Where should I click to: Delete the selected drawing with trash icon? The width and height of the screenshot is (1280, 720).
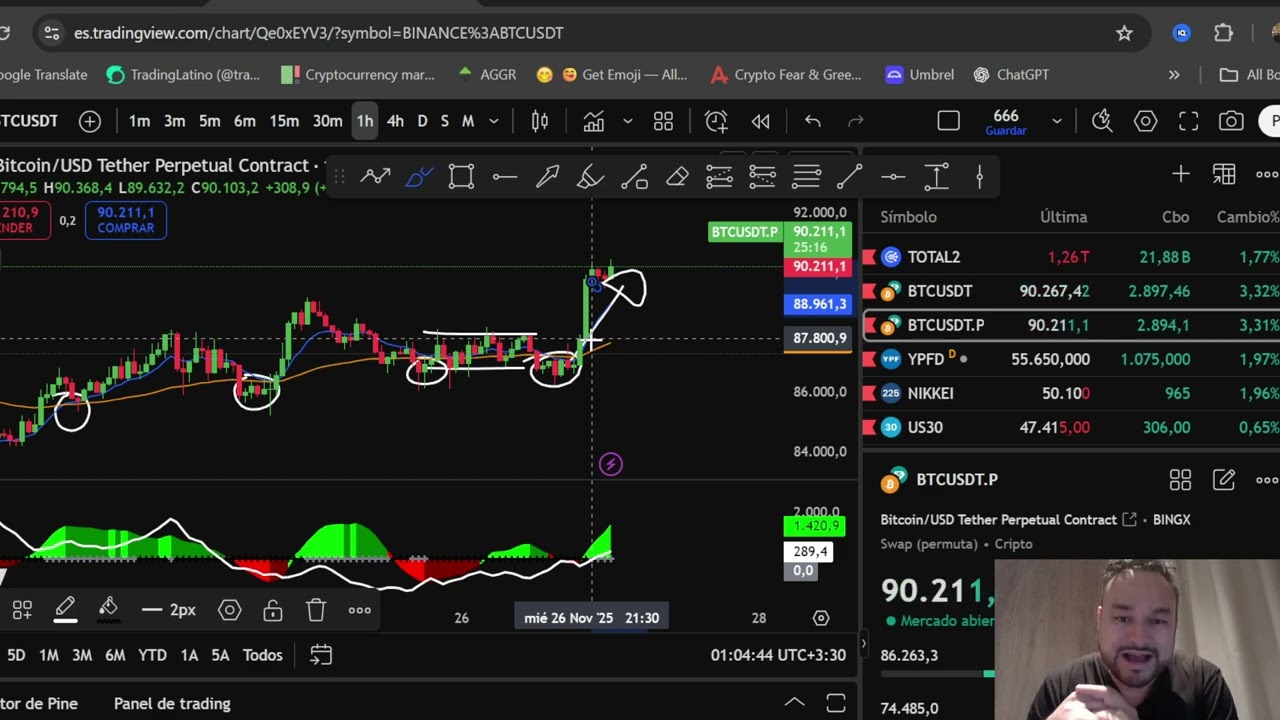click(316, 610)
